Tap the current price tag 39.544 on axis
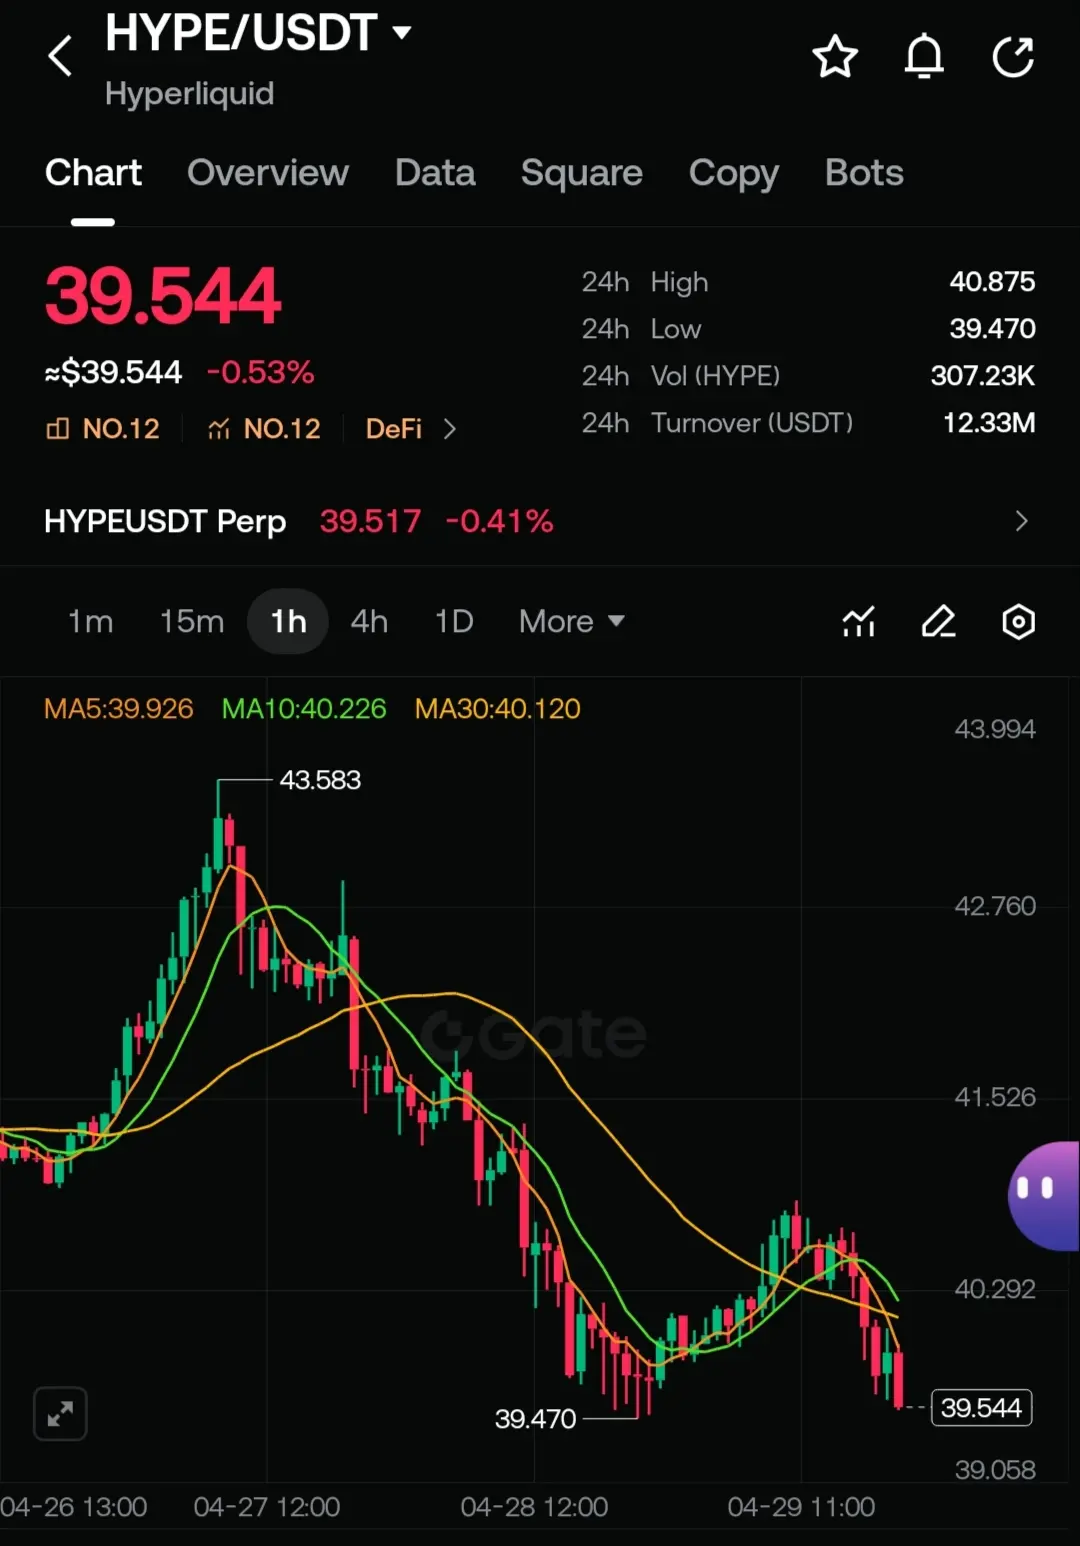 [x=981, y=1408]
